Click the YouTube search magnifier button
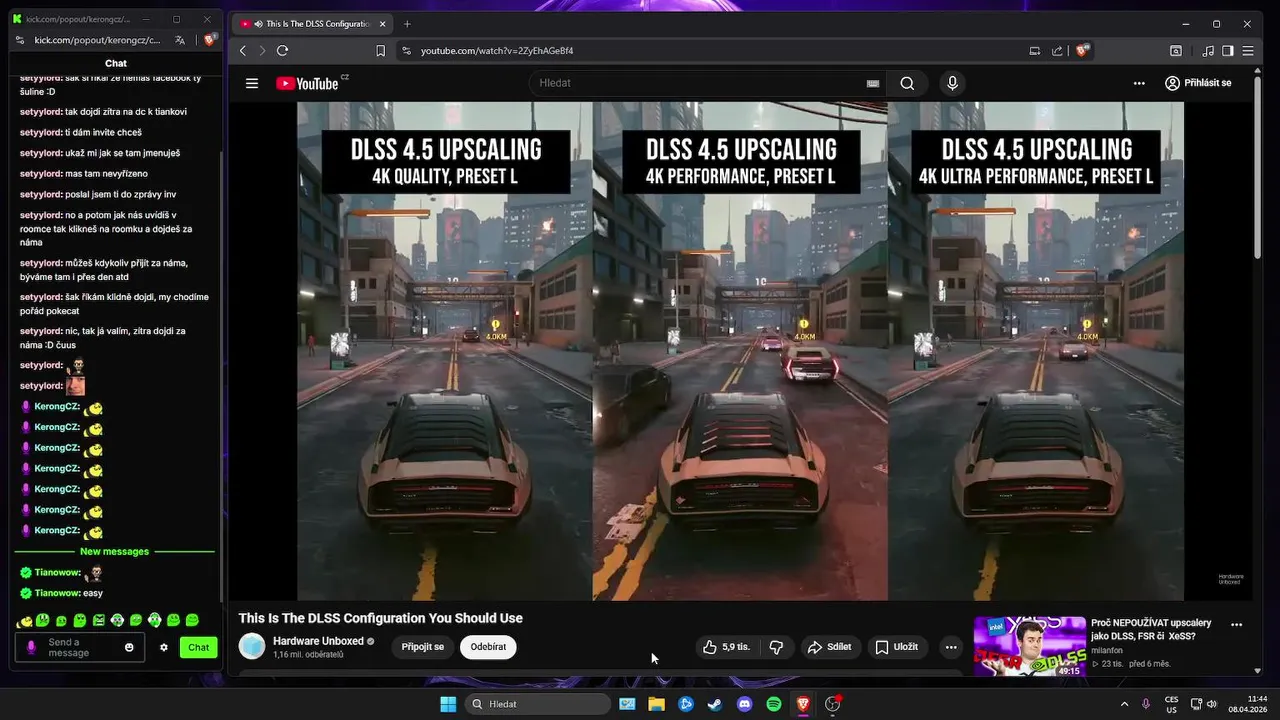 [x=907, y=83]
